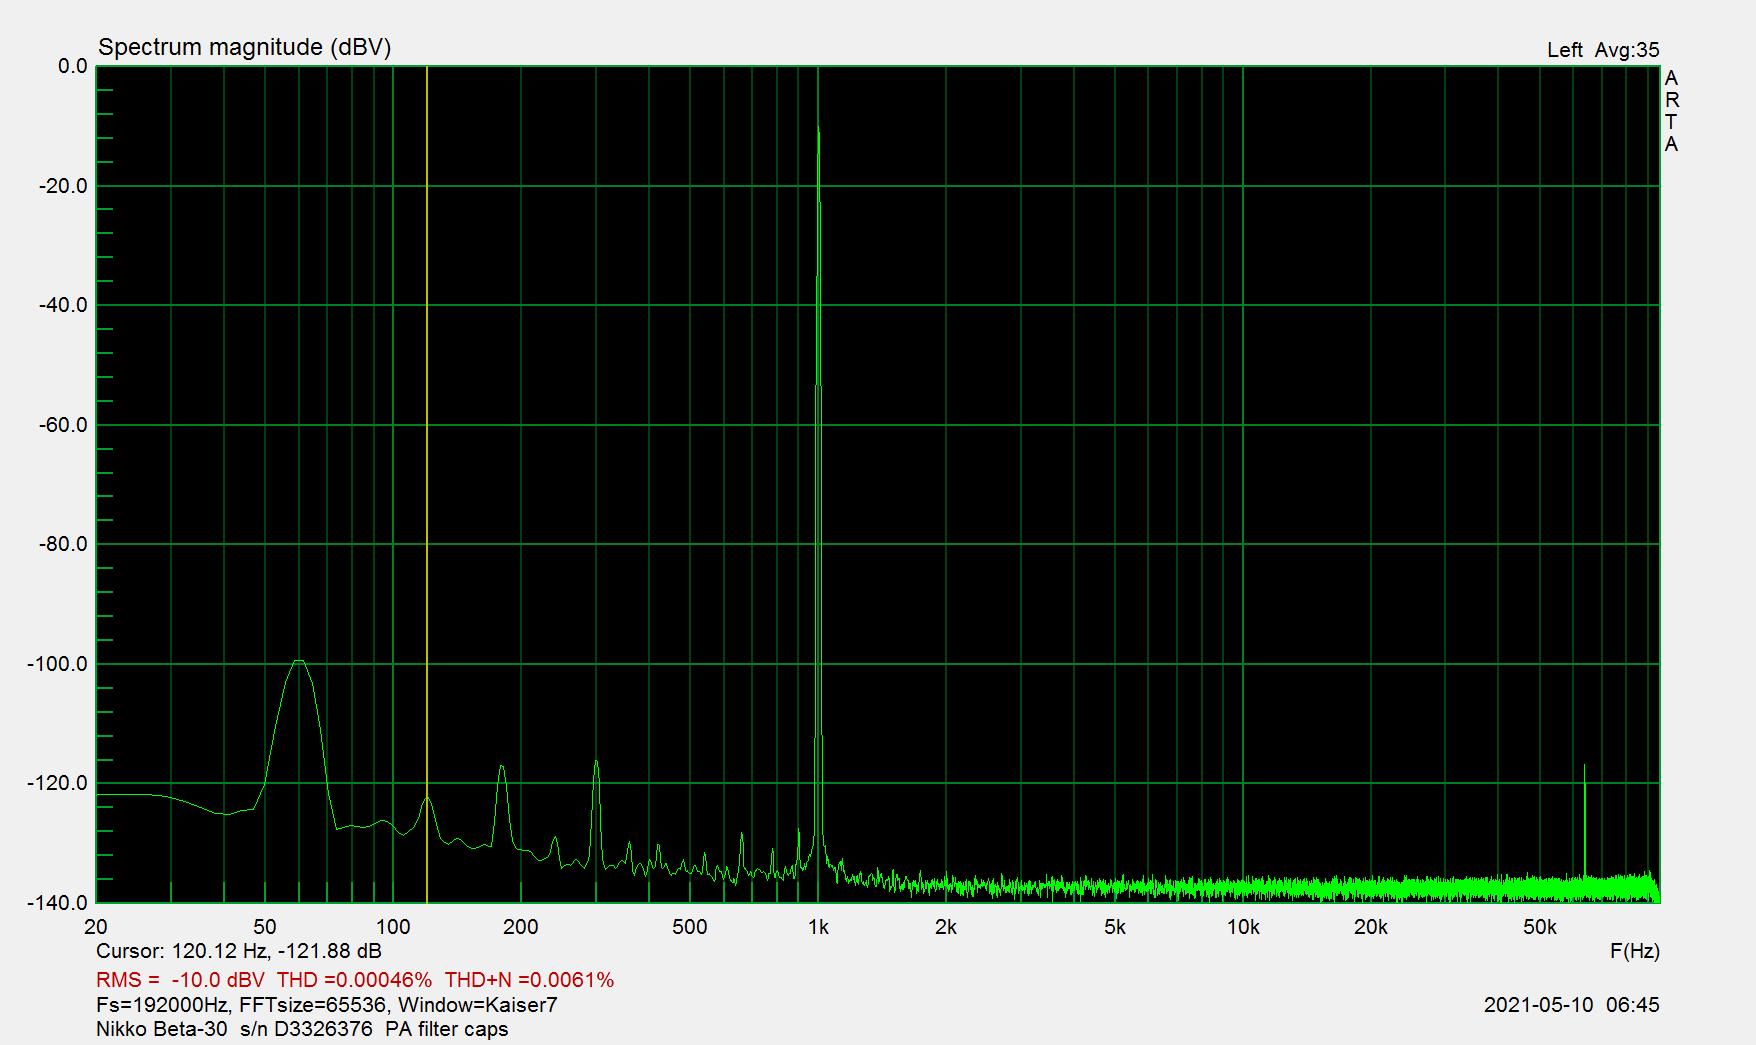This screenshot has width=1756, height=1045.
Task: Click the 300 Hz harmonic peak
Action: tap(596, 763)
